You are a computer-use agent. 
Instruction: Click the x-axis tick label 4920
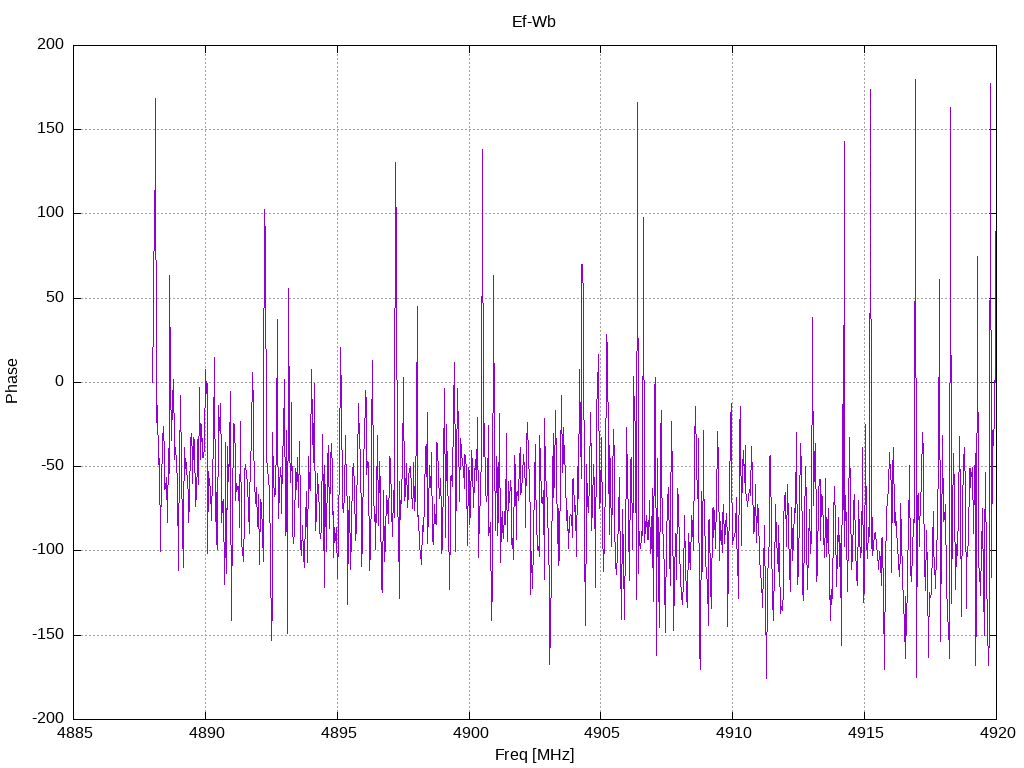coord(998,733)
